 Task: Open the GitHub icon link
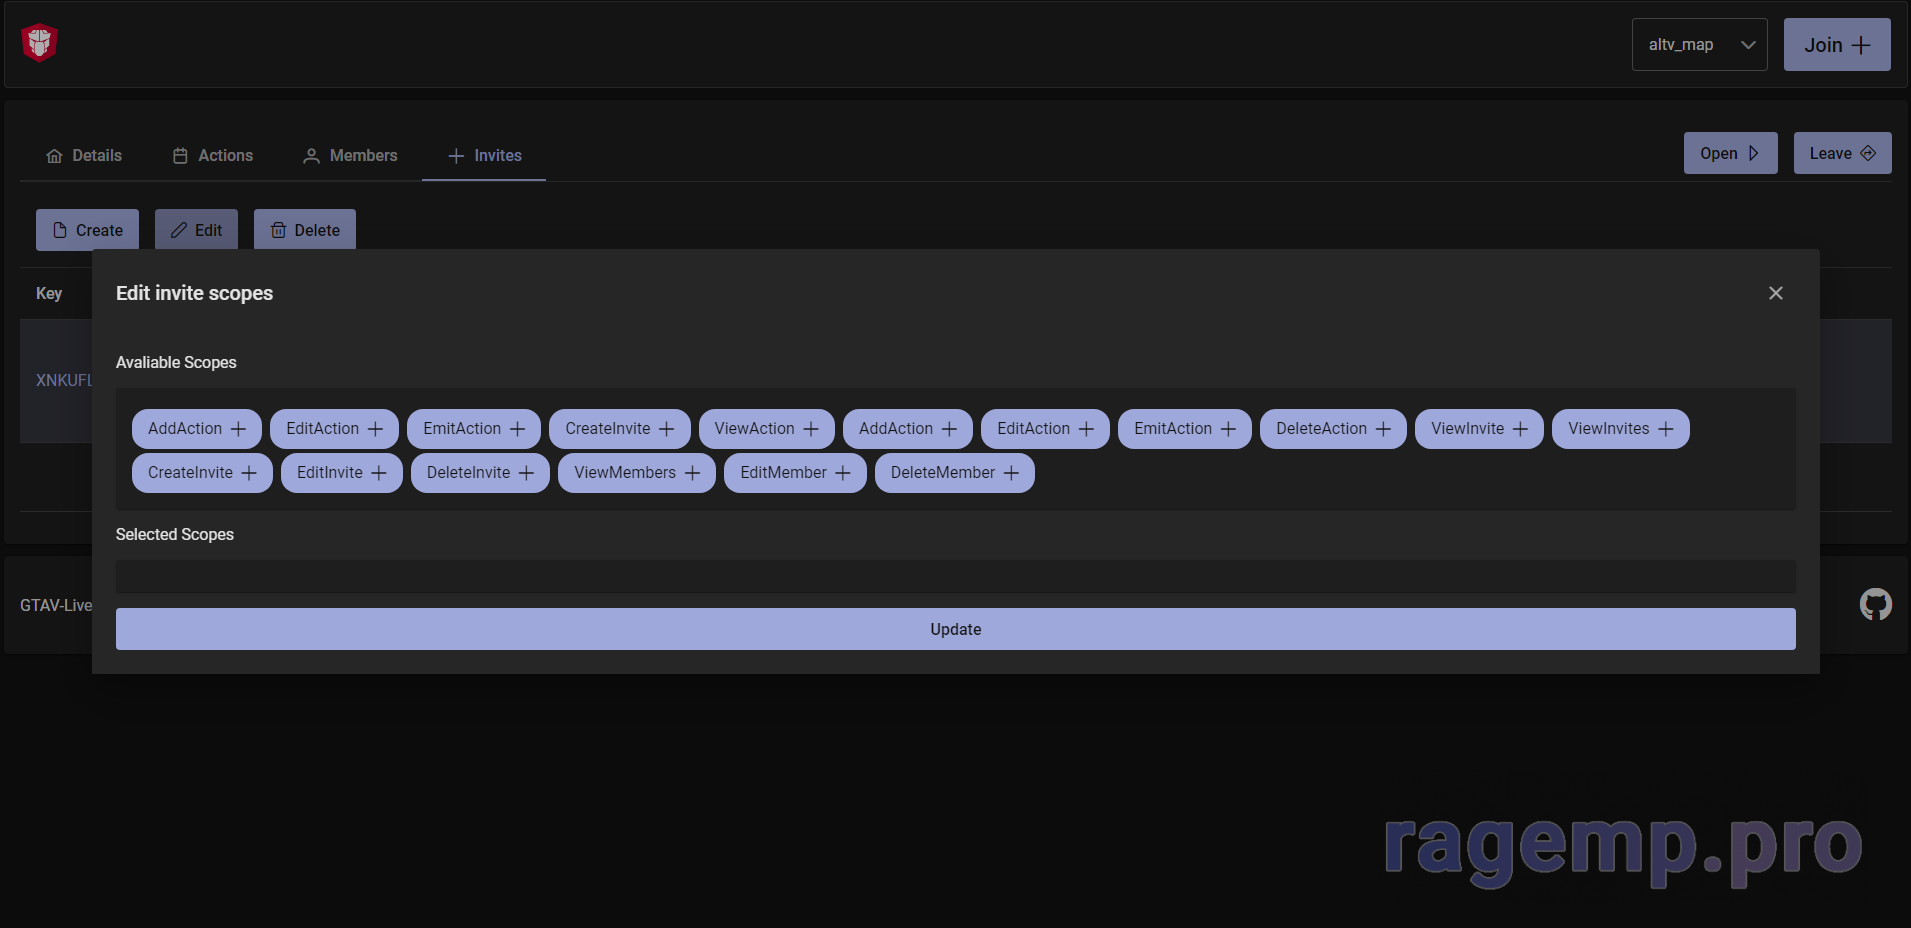[1875, 604]
